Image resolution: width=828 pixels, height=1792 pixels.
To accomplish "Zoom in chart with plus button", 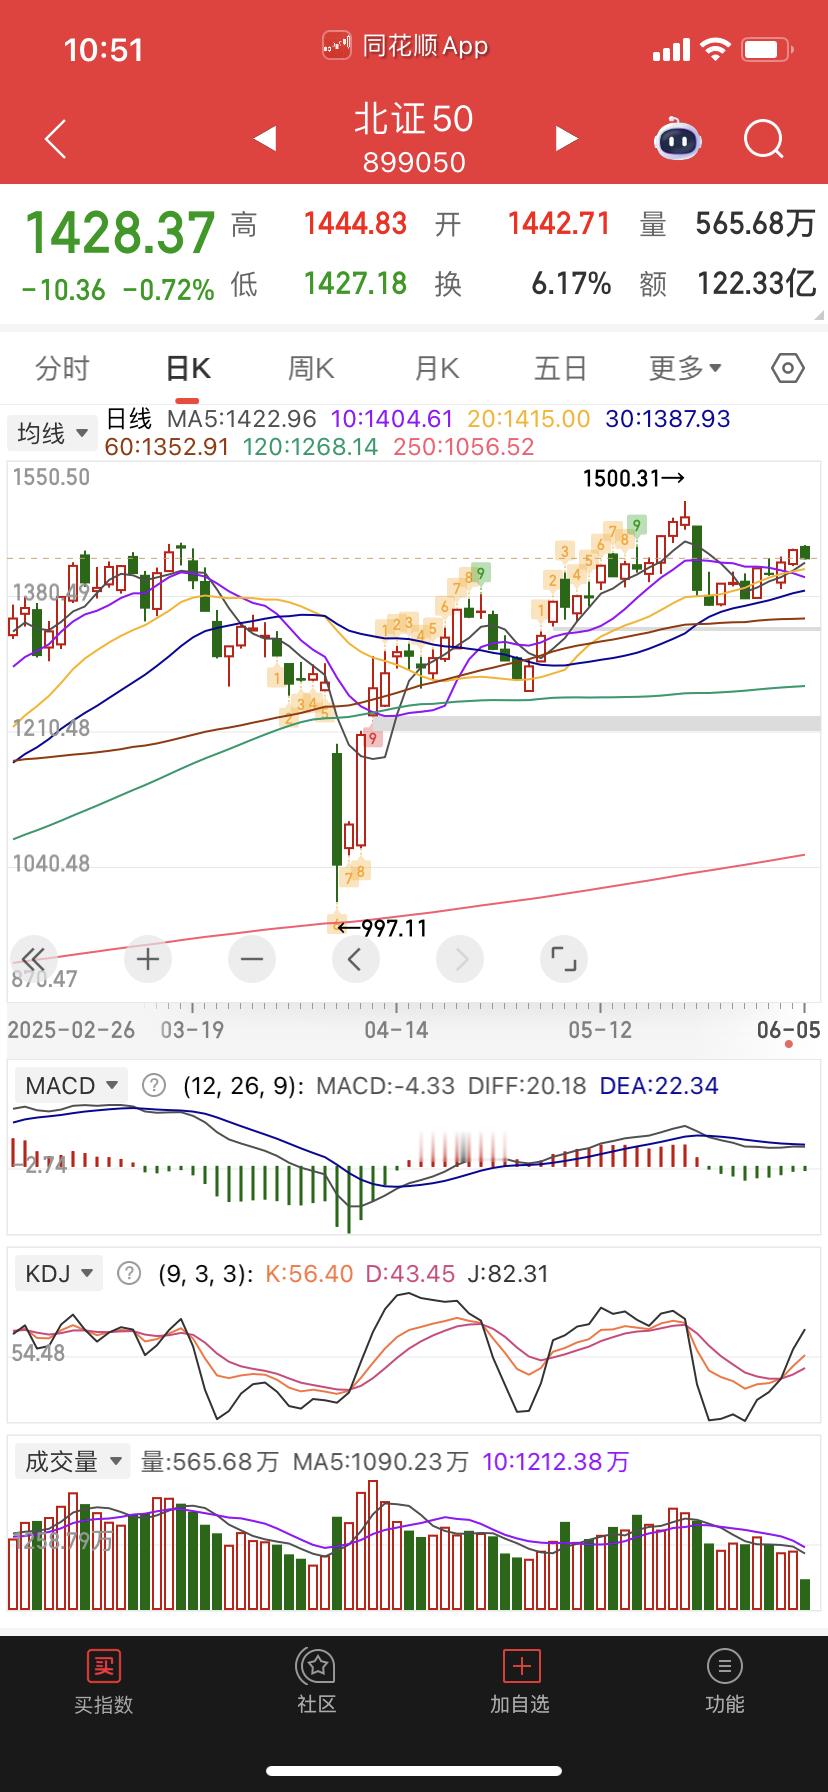I will point(148,959).
